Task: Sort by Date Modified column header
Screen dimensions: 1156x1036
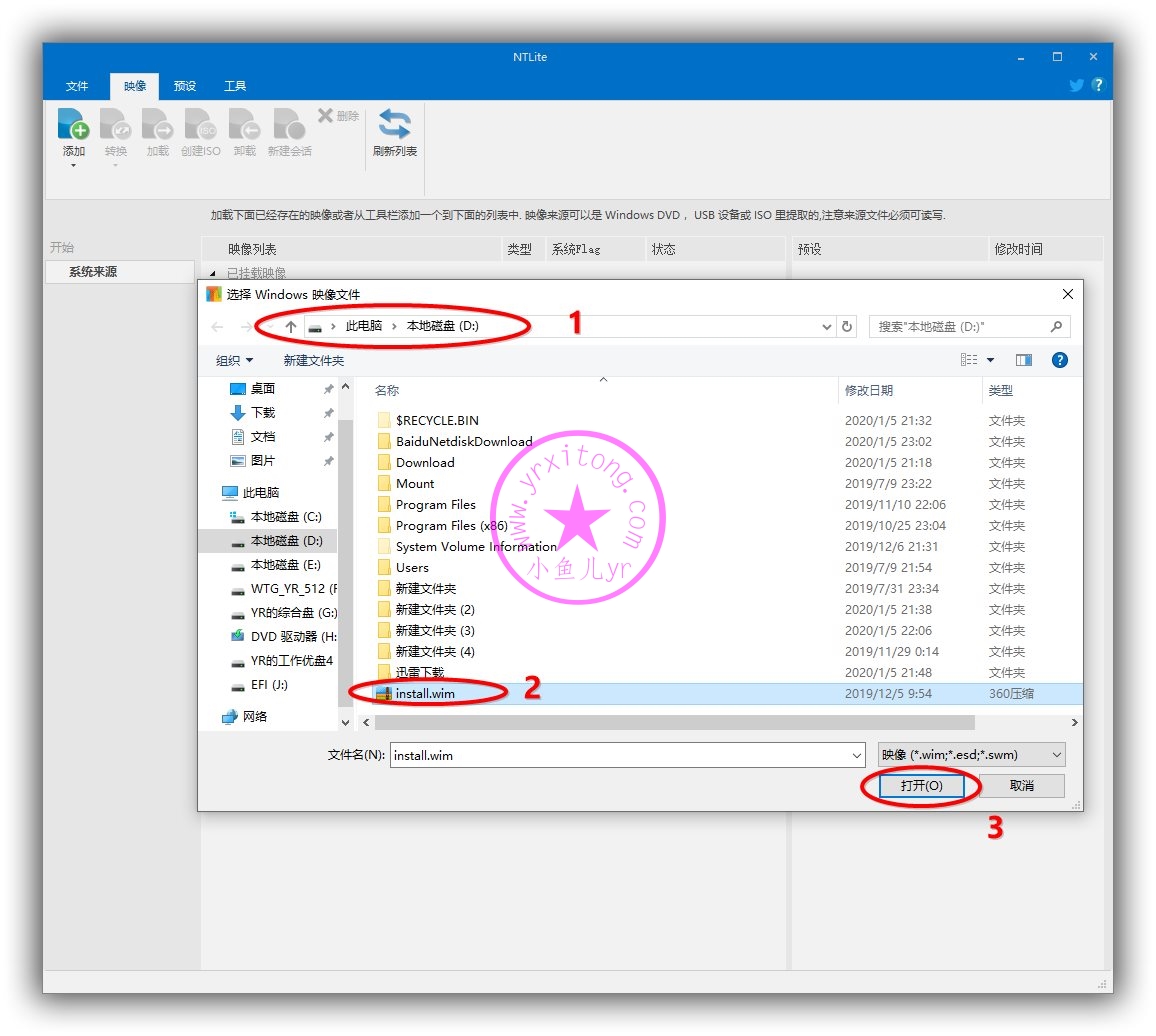Action: [x=868, y=391]
